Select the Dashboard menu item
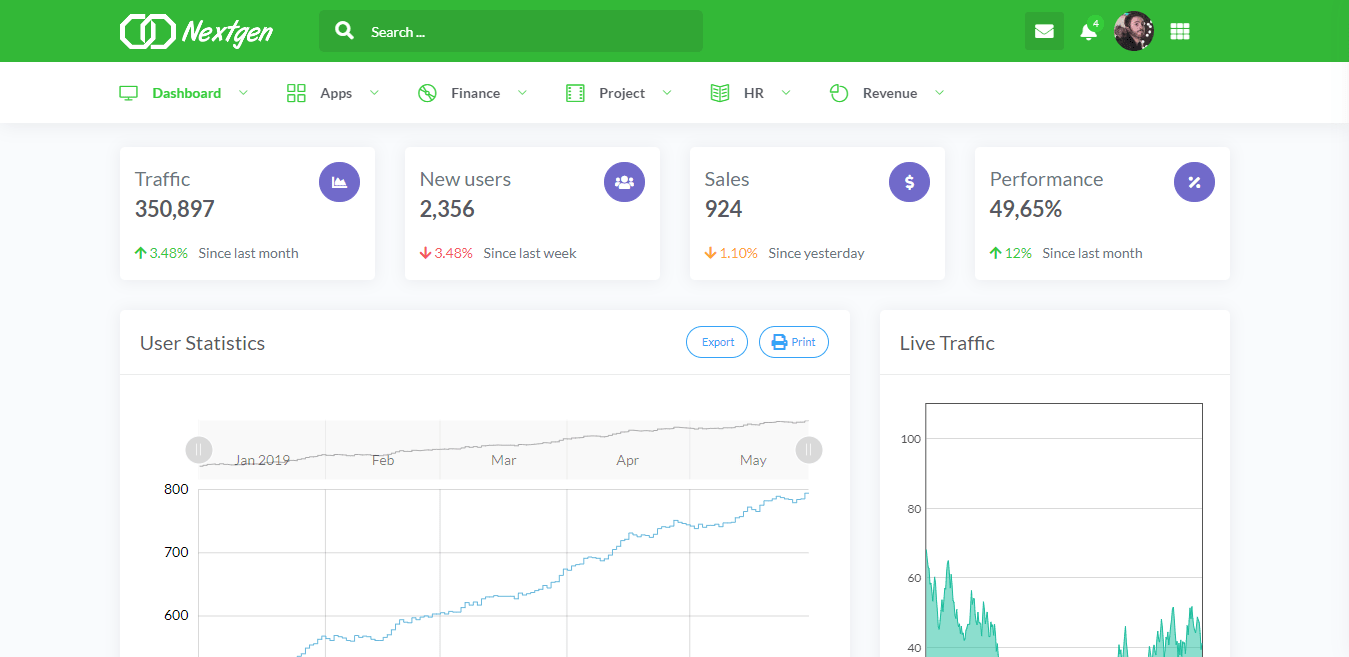 point(186,92)
